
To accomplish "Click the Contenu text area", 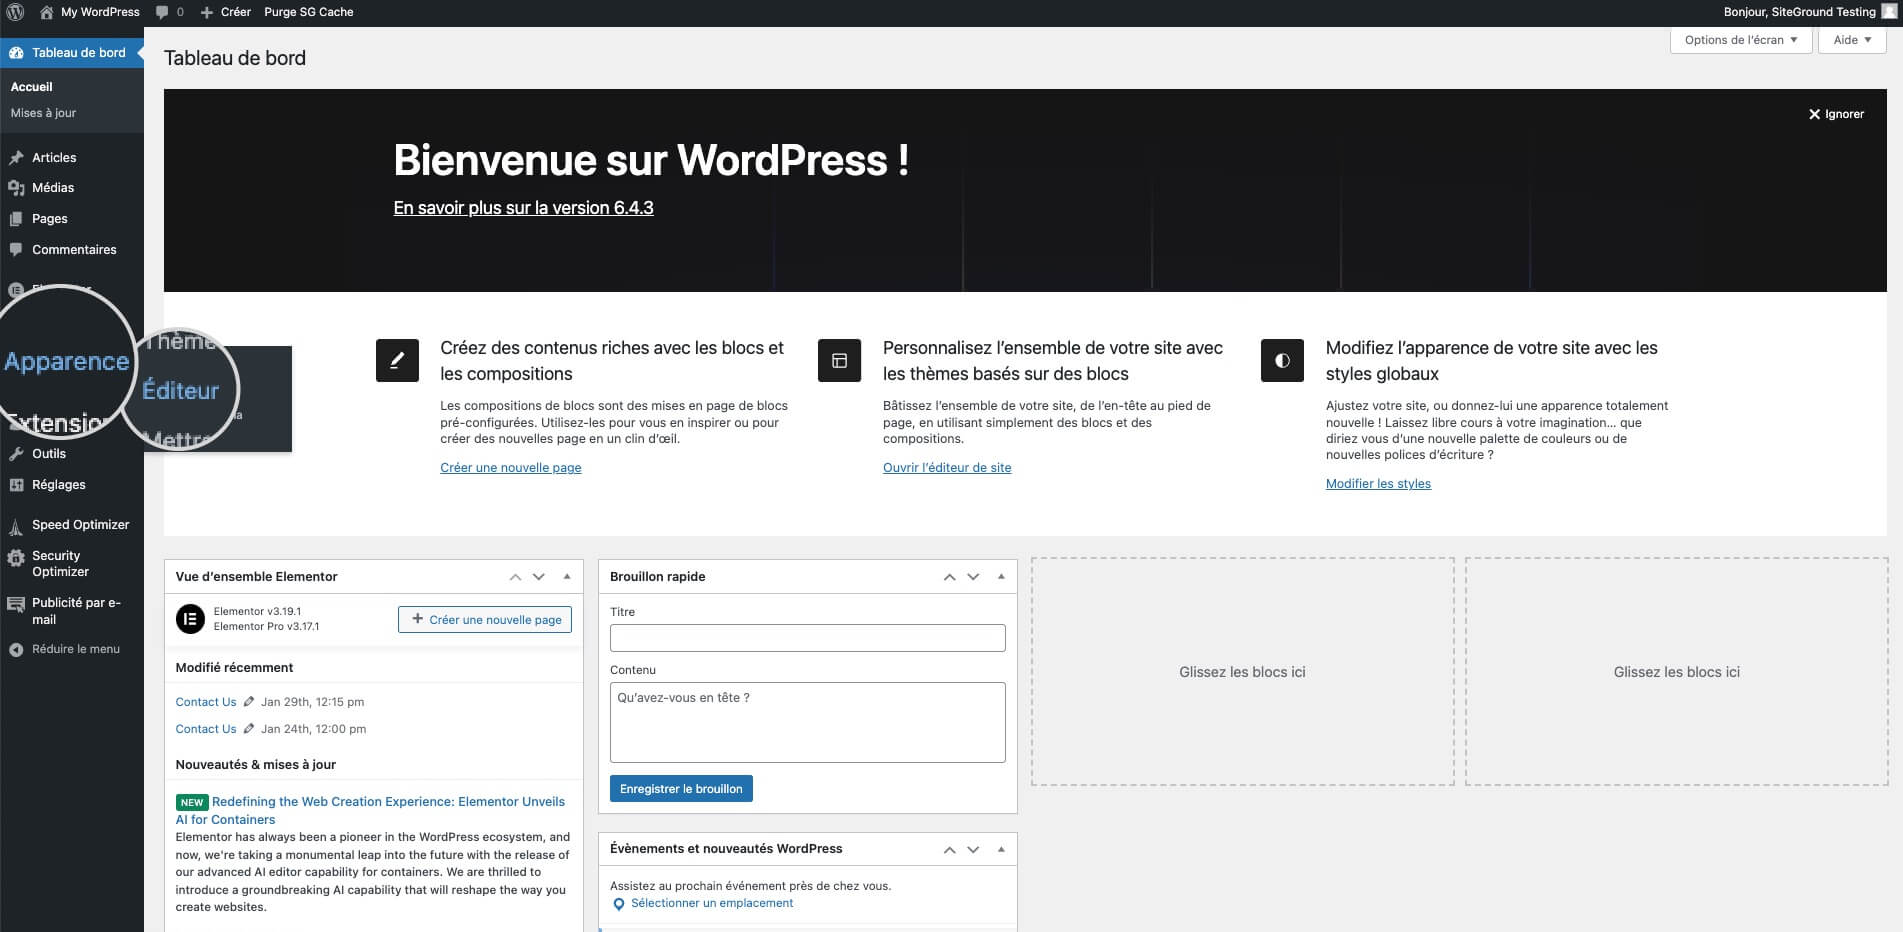I will (x=808, y=723).
